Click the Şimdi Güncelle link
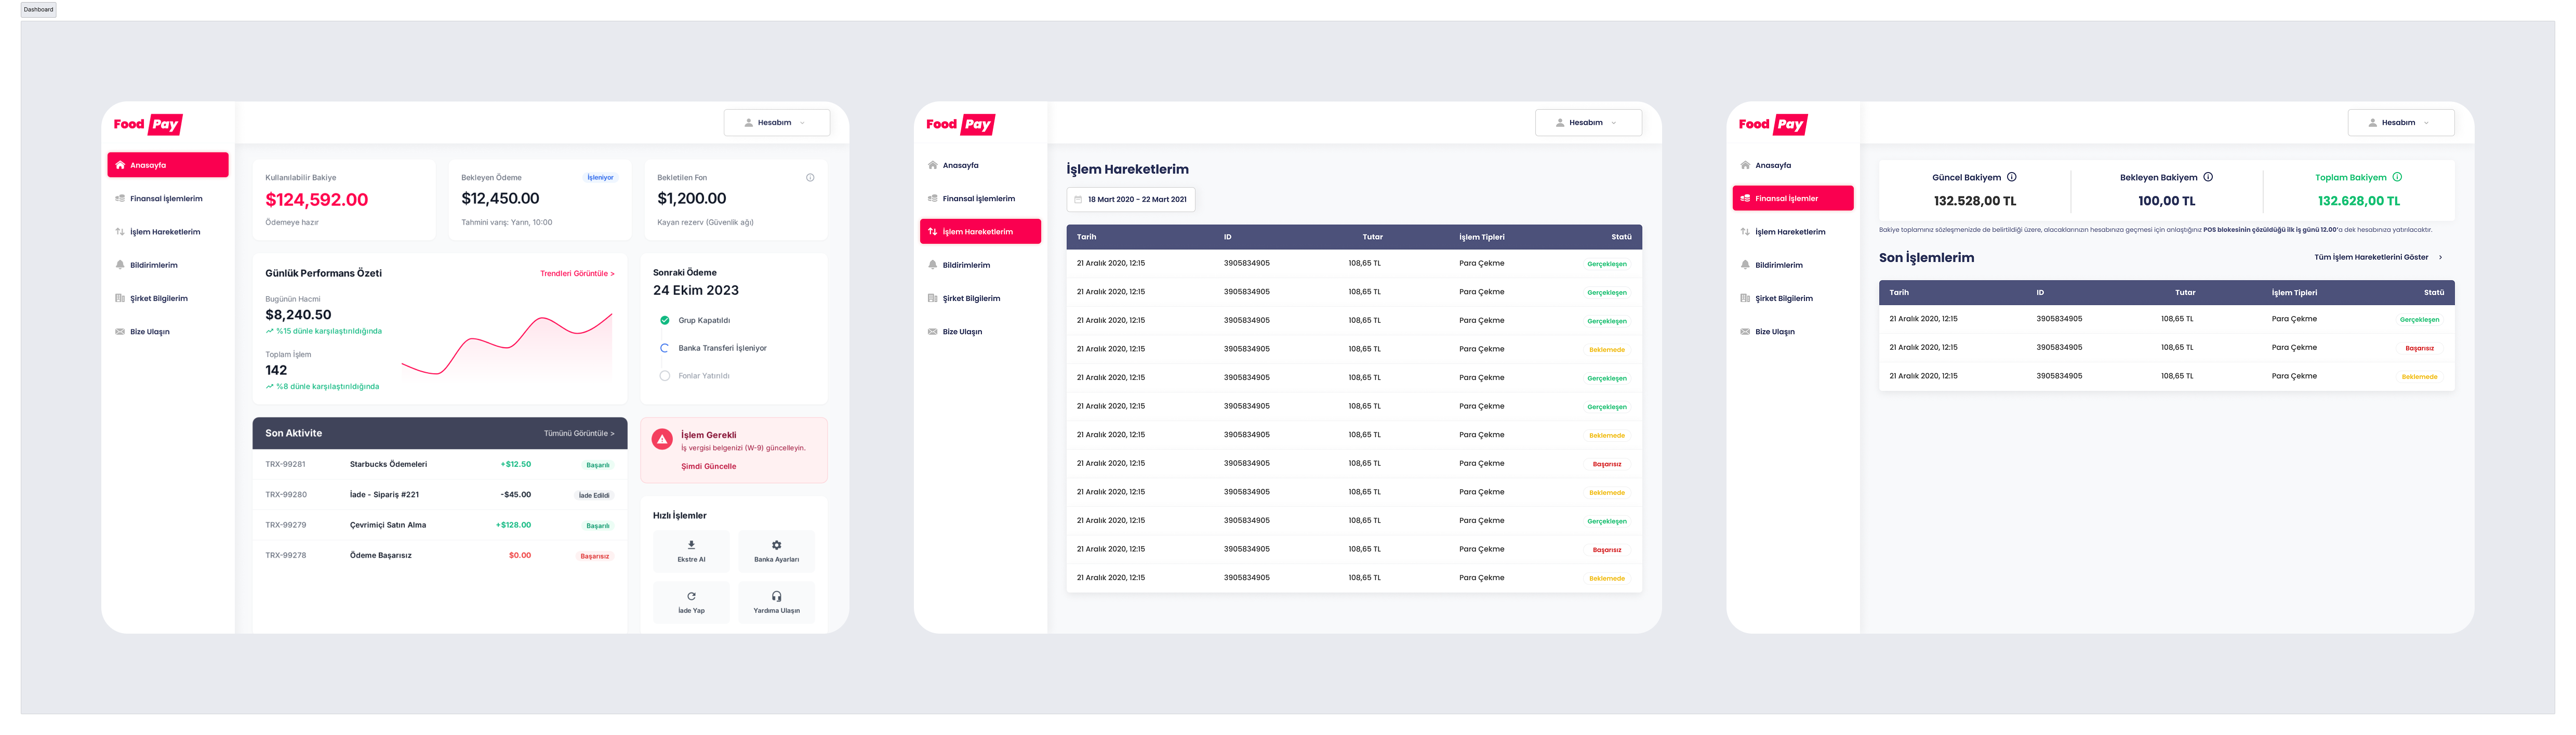 (x=708, y=466)
